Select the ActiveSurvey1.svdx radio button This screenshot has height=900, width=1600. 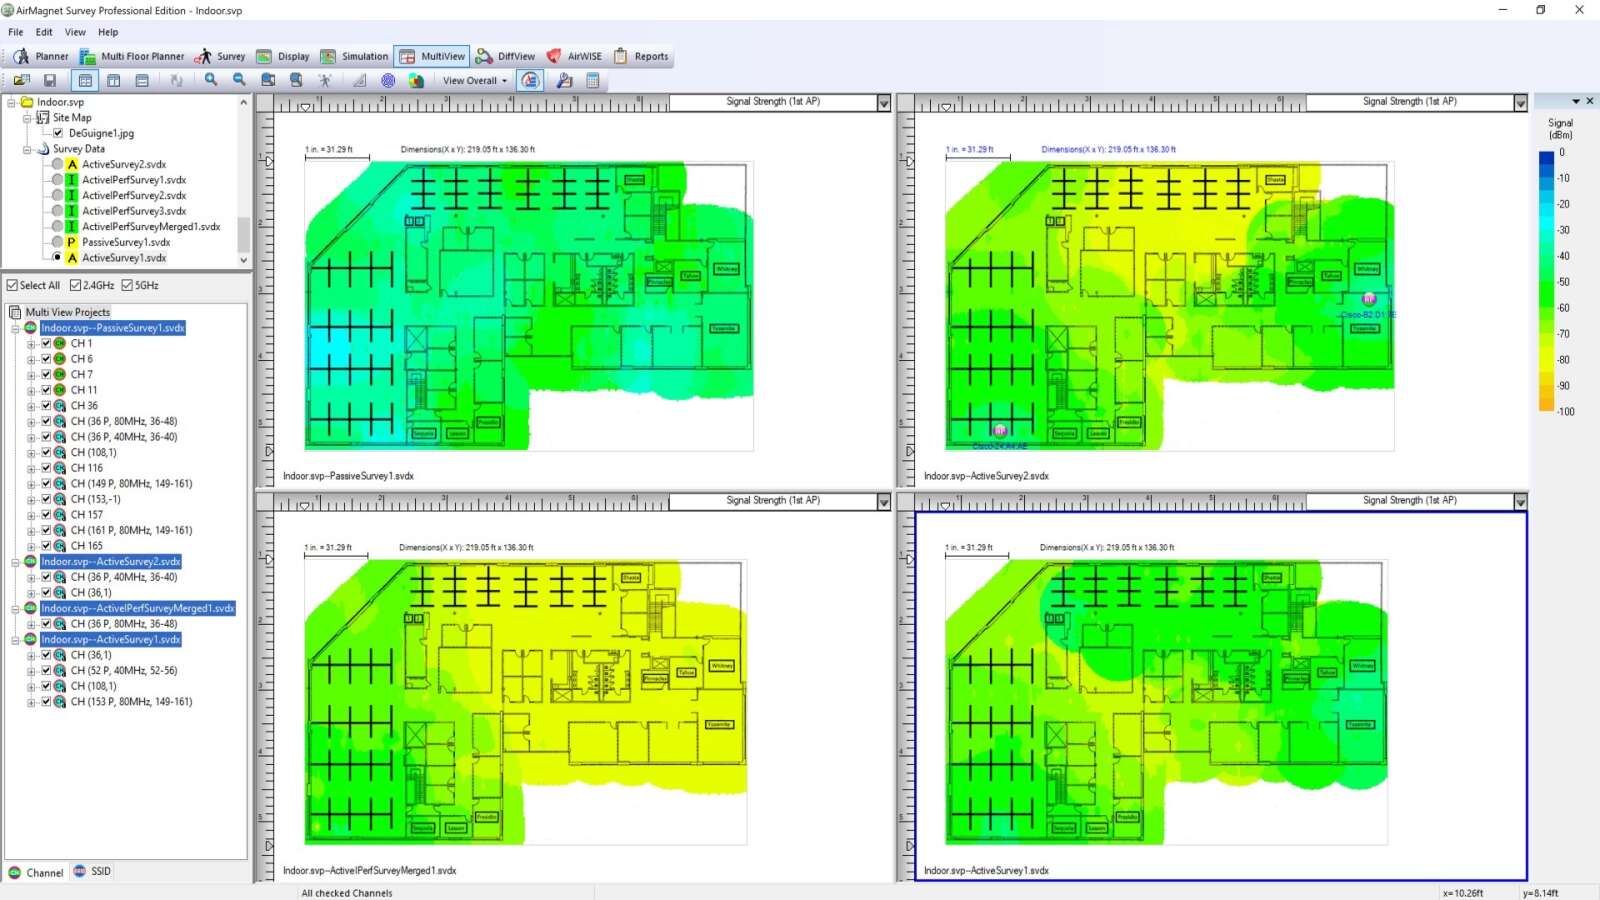(x=58, y=258)
